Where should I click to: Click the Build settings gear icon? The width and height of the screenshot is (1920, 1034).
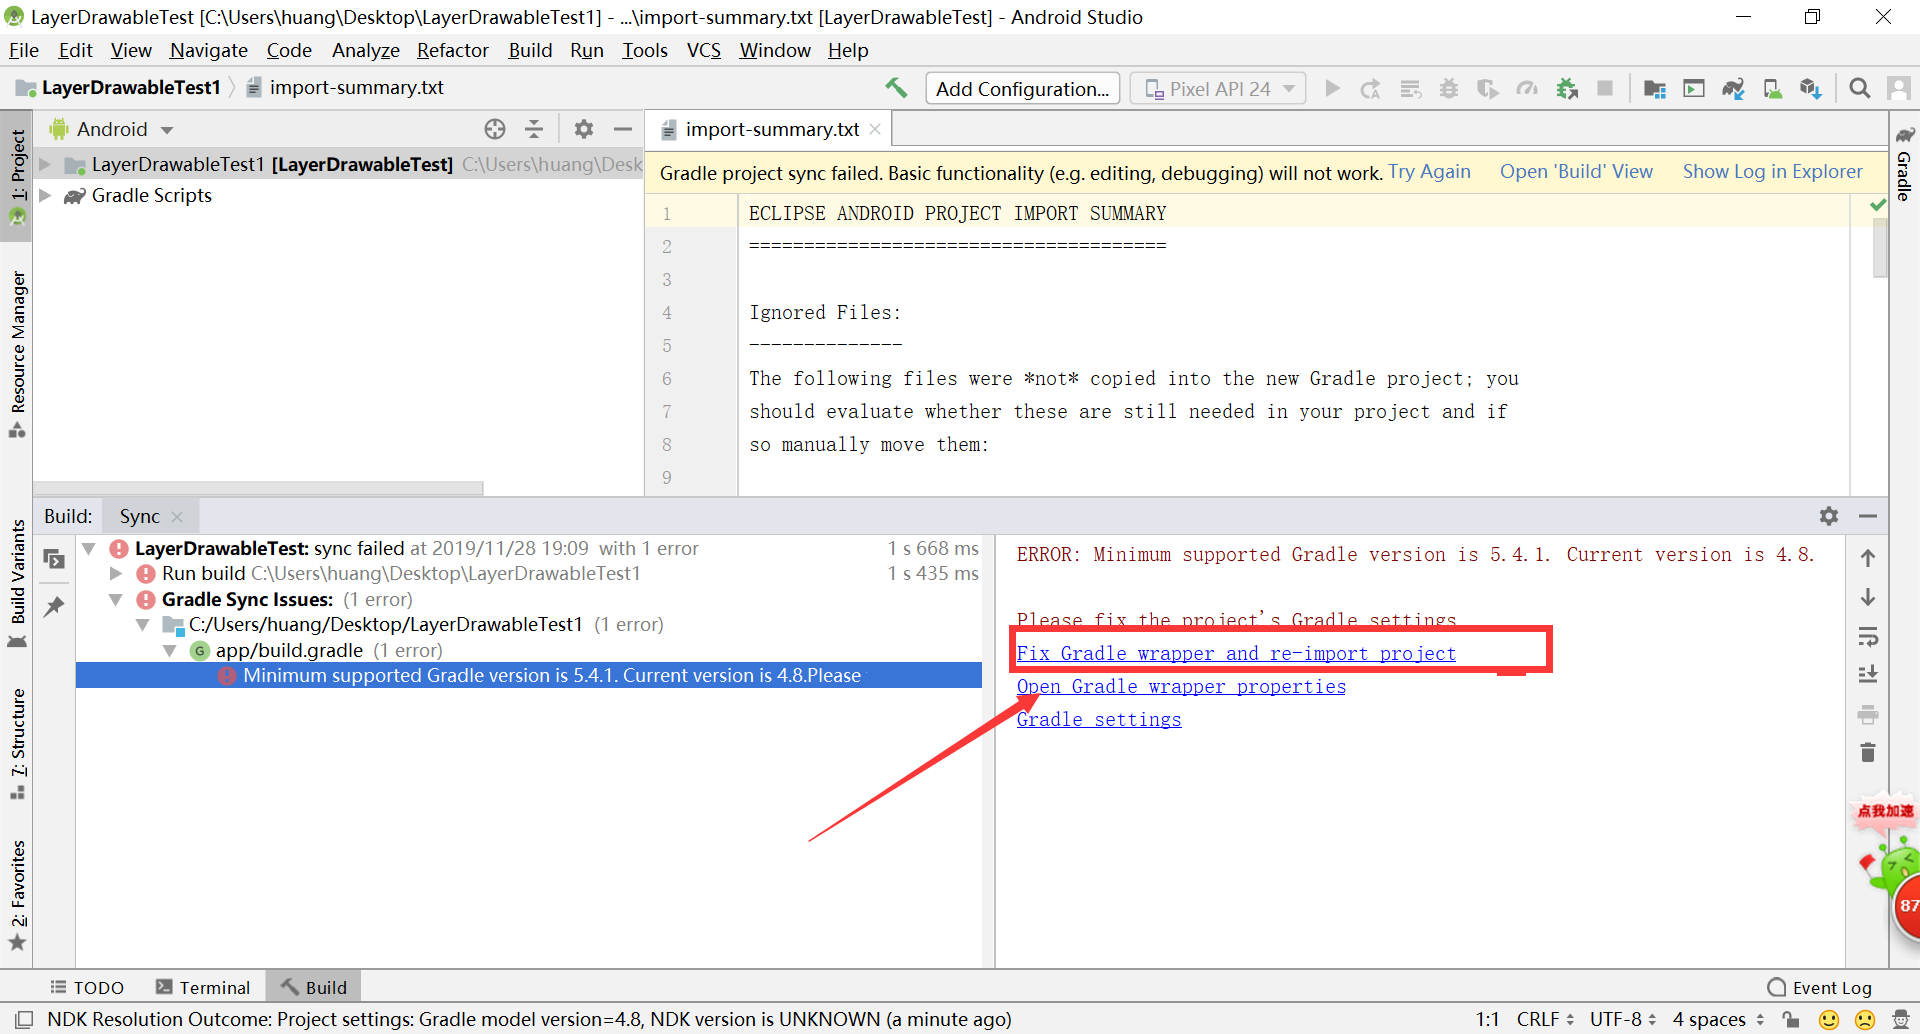point(1829,516)
